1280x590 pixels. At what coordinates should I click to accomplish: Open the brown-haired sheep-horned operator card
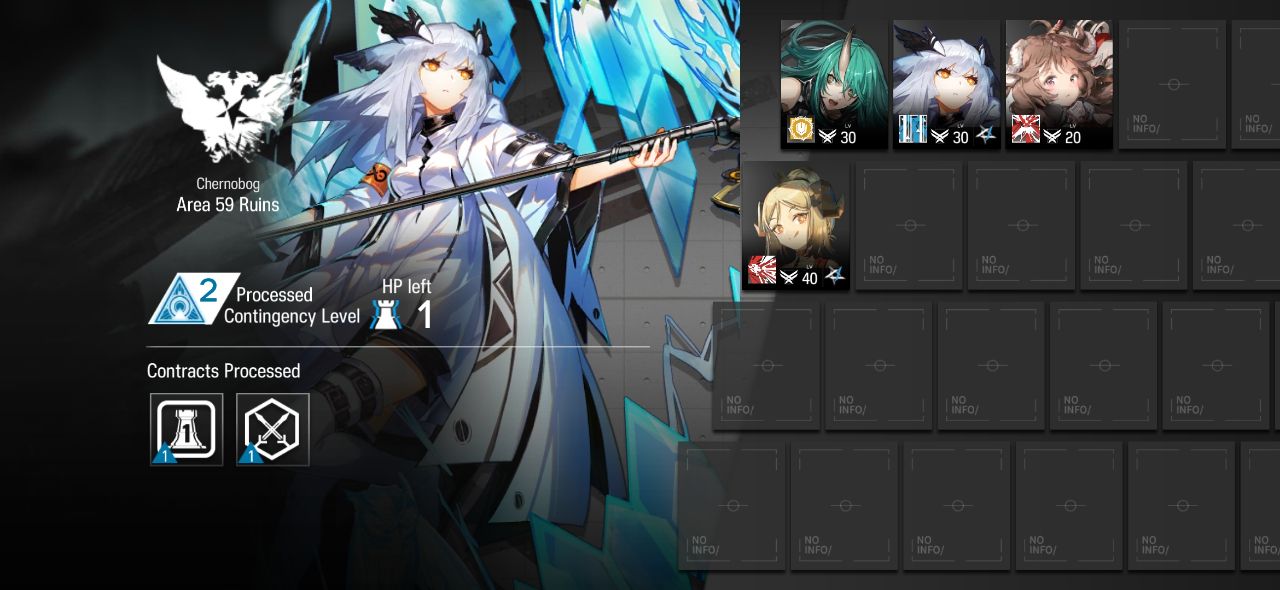1059,85
